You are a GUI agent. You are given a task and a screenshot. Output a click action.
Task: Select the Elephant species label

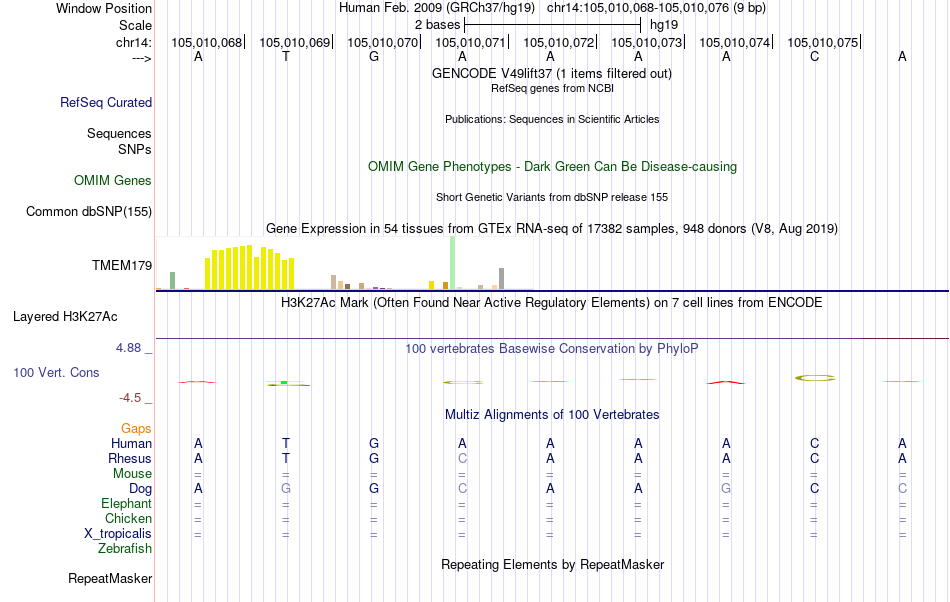(x=127, y=503)
